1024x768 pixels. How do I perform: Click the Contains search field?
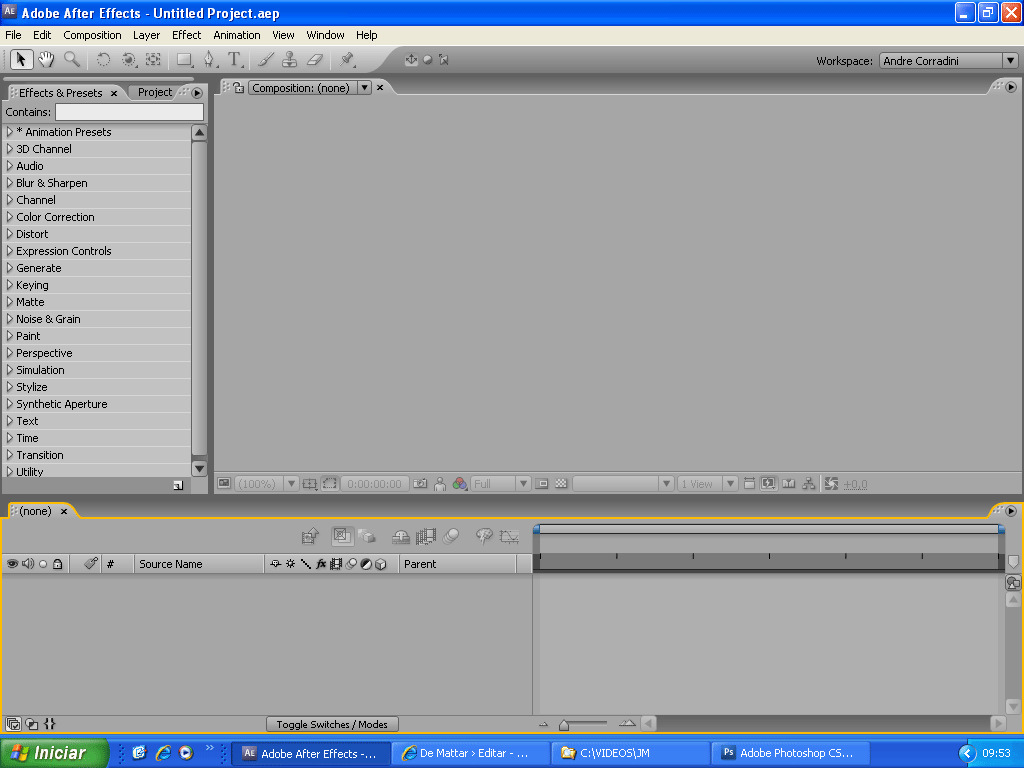pos(129,112)
